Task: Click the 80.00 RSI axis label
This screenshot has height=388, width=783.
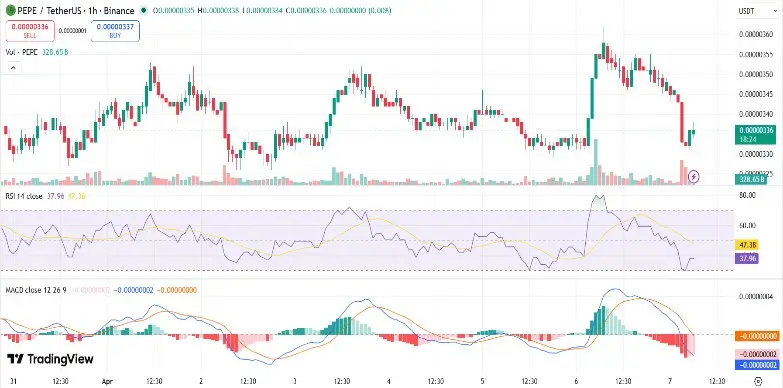Action: pyautogui.click(x=747, y=196)
